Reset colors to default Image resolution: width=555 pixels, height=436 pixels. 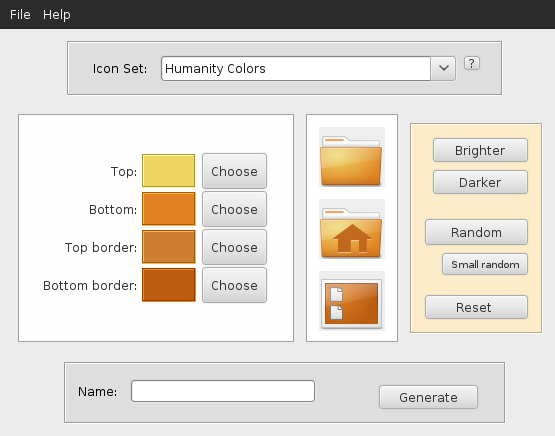click(476, 307)
